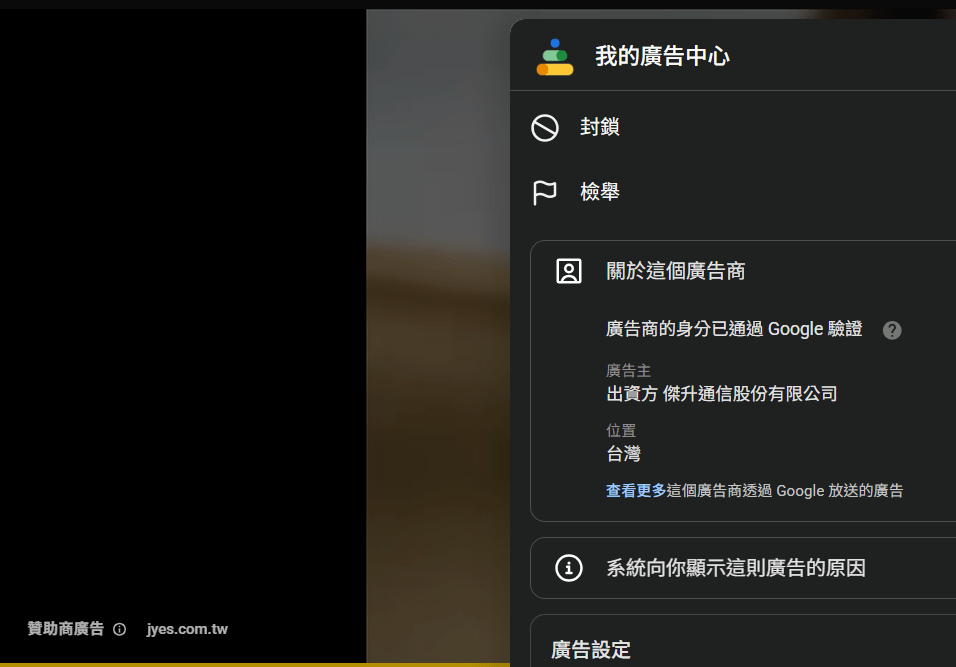Click the info icon next to 贊助商廣告
Screen dimensions: 956x667
tap(120, 629)
